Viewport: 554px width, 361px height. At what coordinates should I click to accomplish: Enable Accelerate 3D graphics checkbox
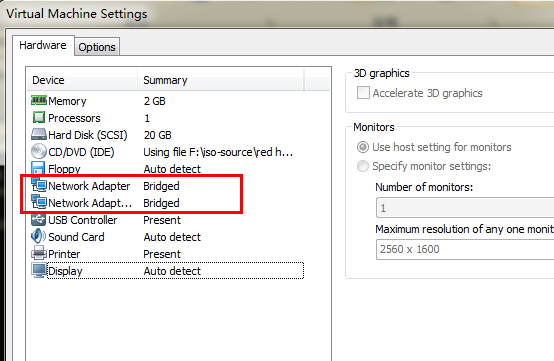pyautogui.click(x=363, y=93)
